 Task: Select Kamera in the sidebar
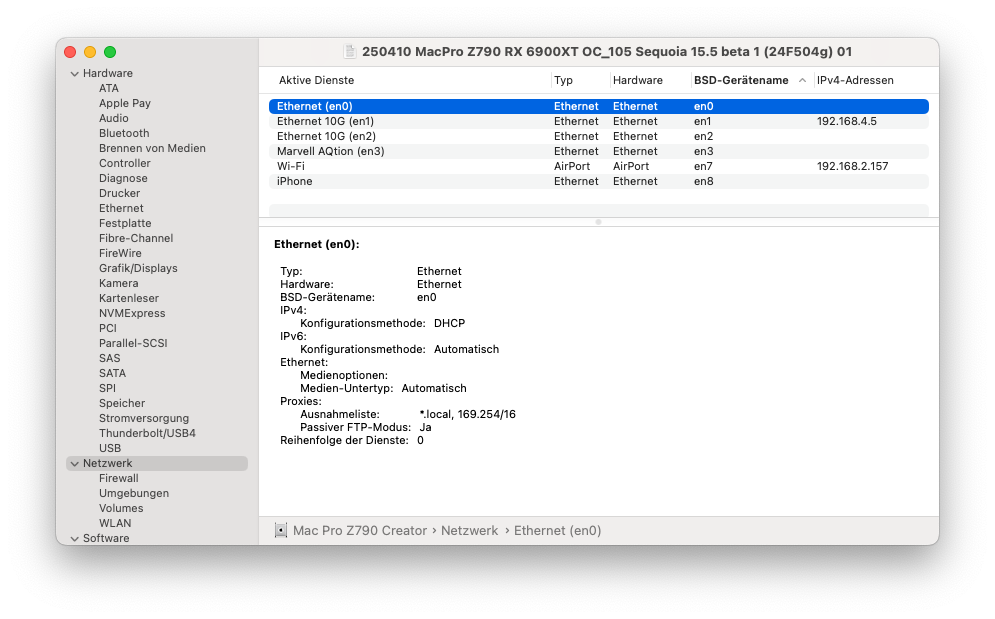click(x=118, y=283)
